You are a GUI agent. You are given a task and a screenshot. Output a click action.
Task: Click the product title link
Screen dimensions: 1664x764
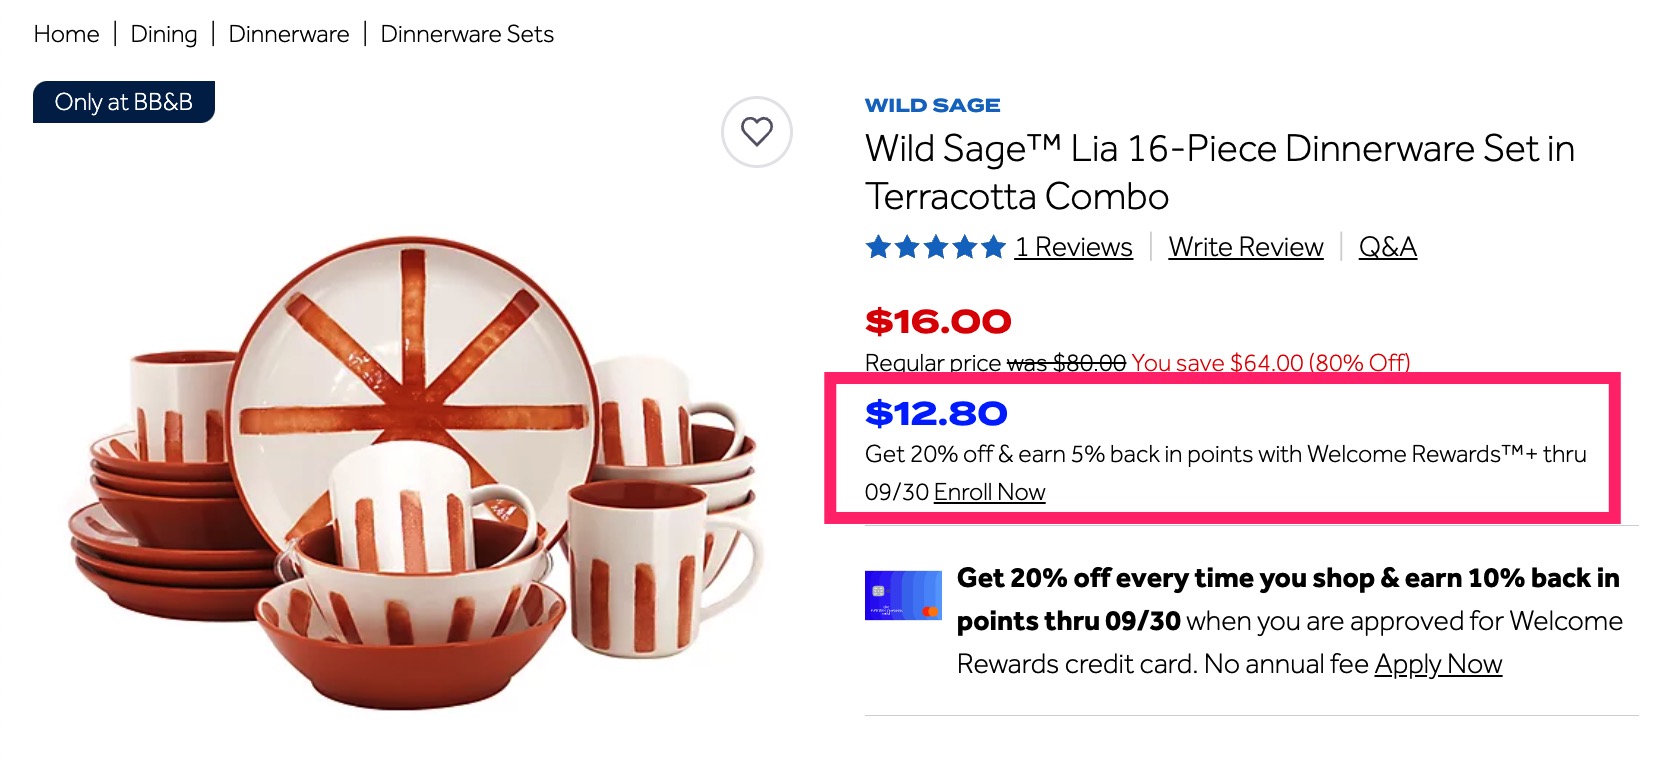1219,172
